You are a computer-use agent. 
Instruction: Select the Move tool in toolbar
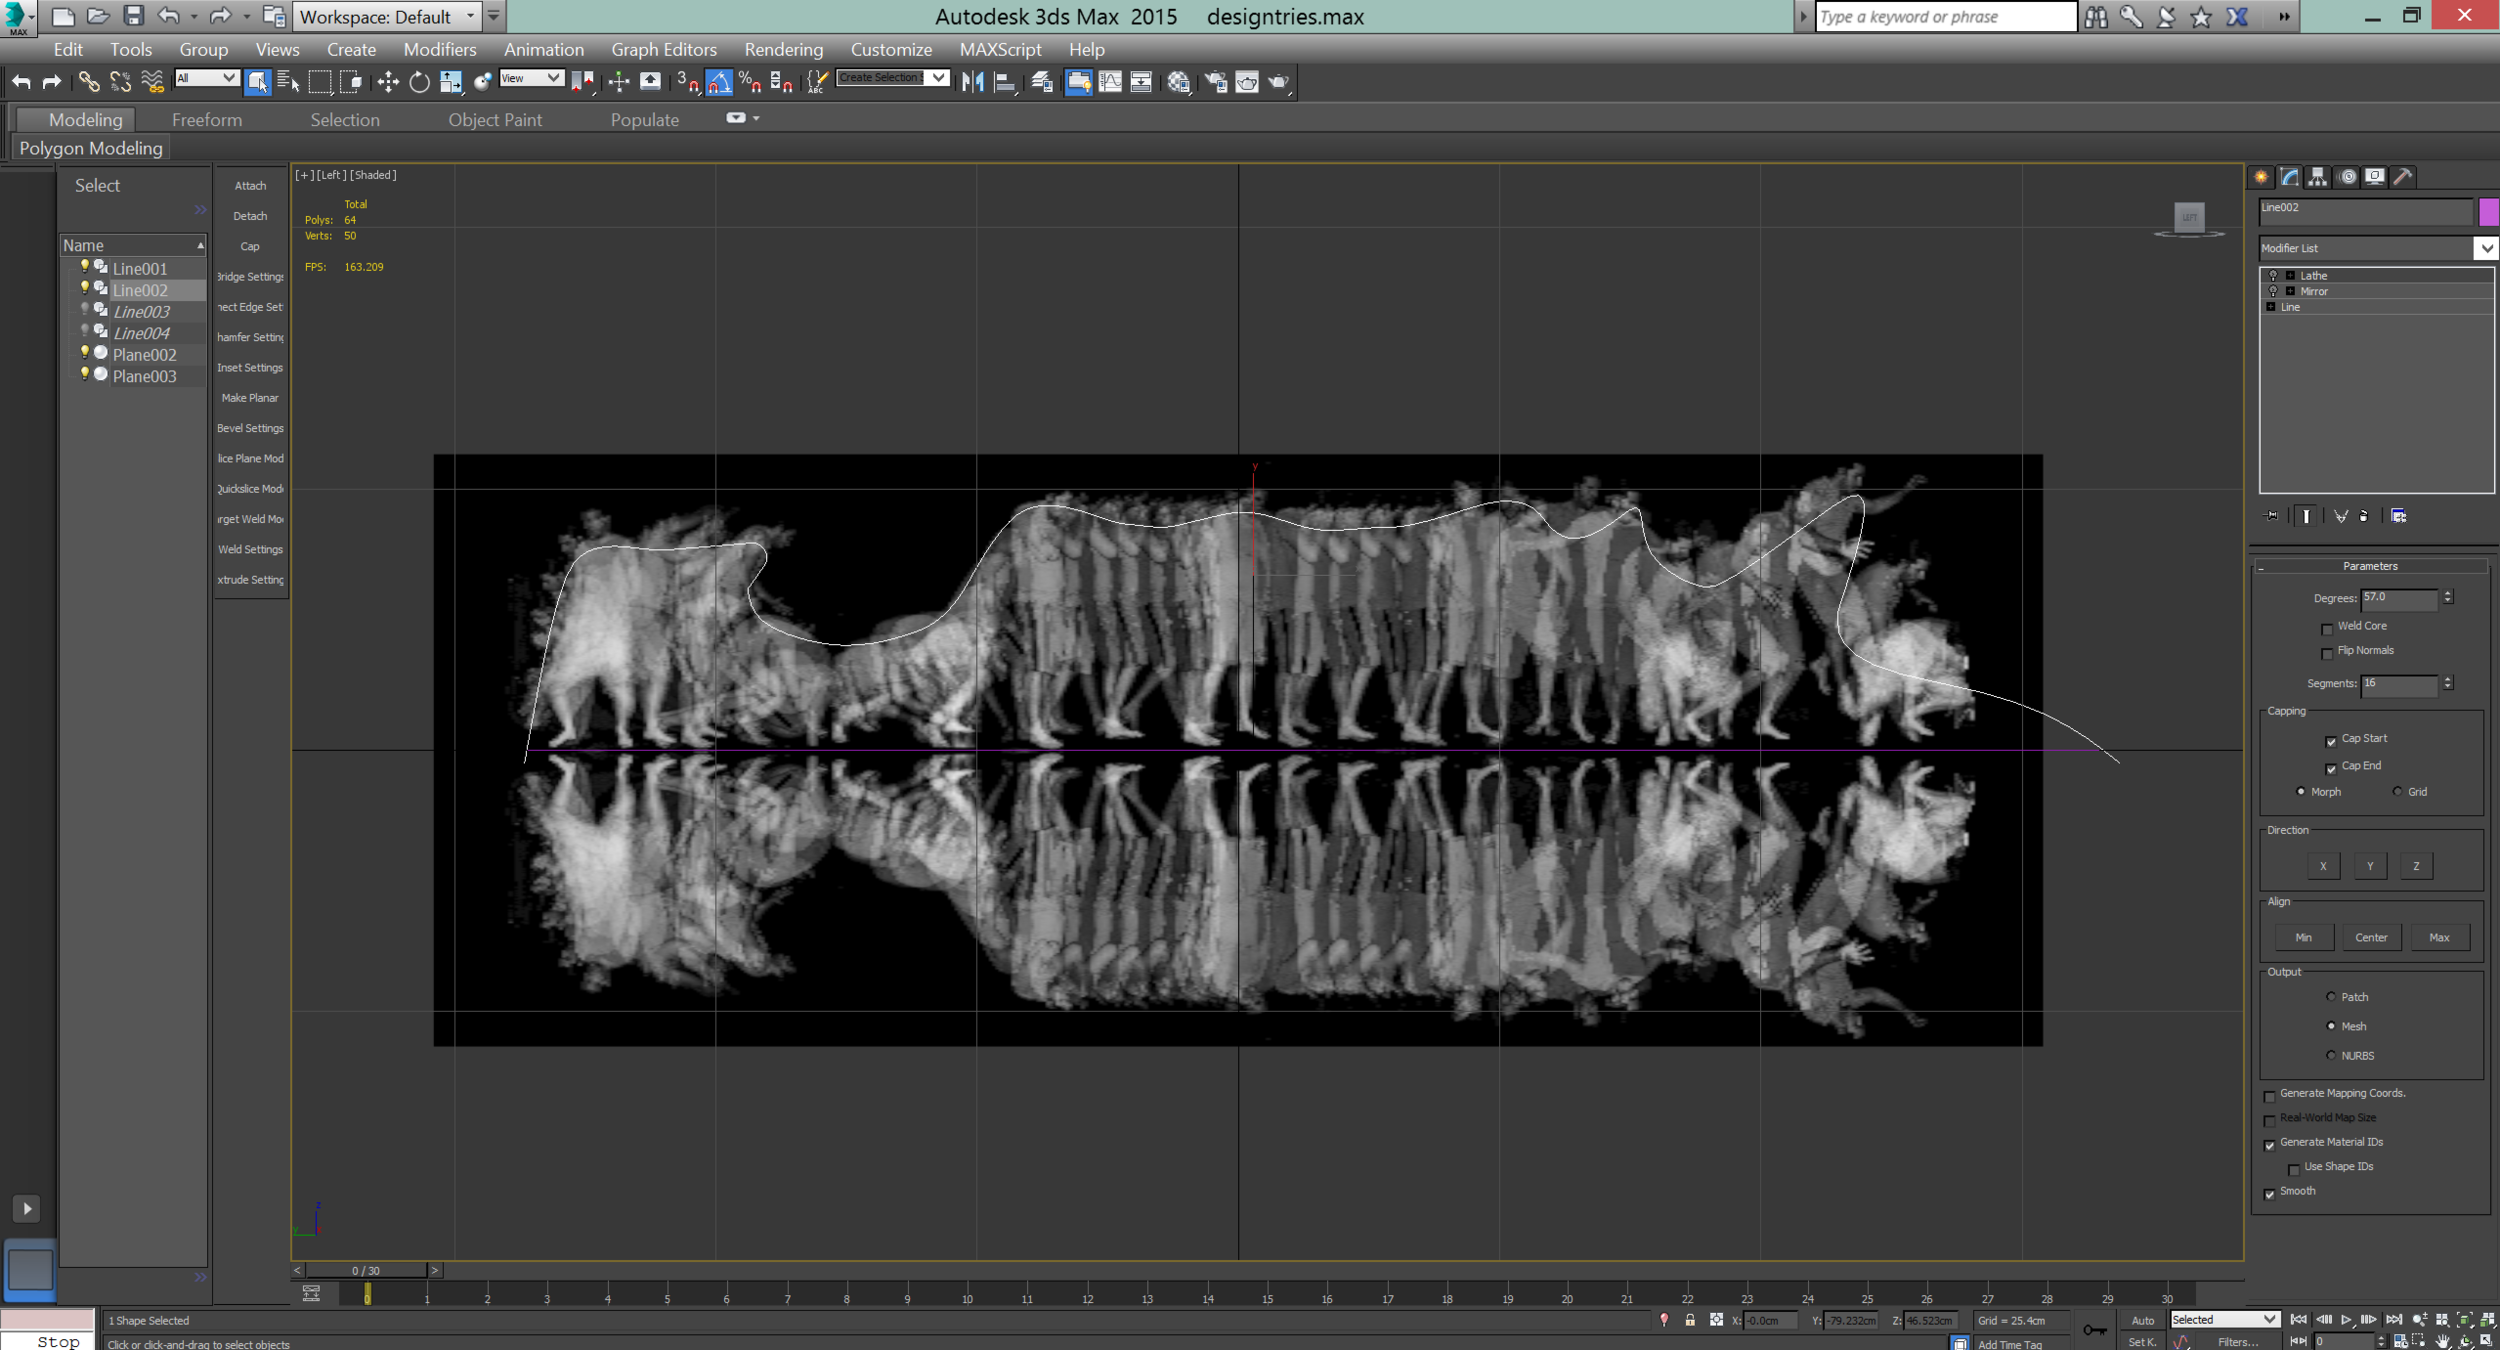tap(388, 82)
